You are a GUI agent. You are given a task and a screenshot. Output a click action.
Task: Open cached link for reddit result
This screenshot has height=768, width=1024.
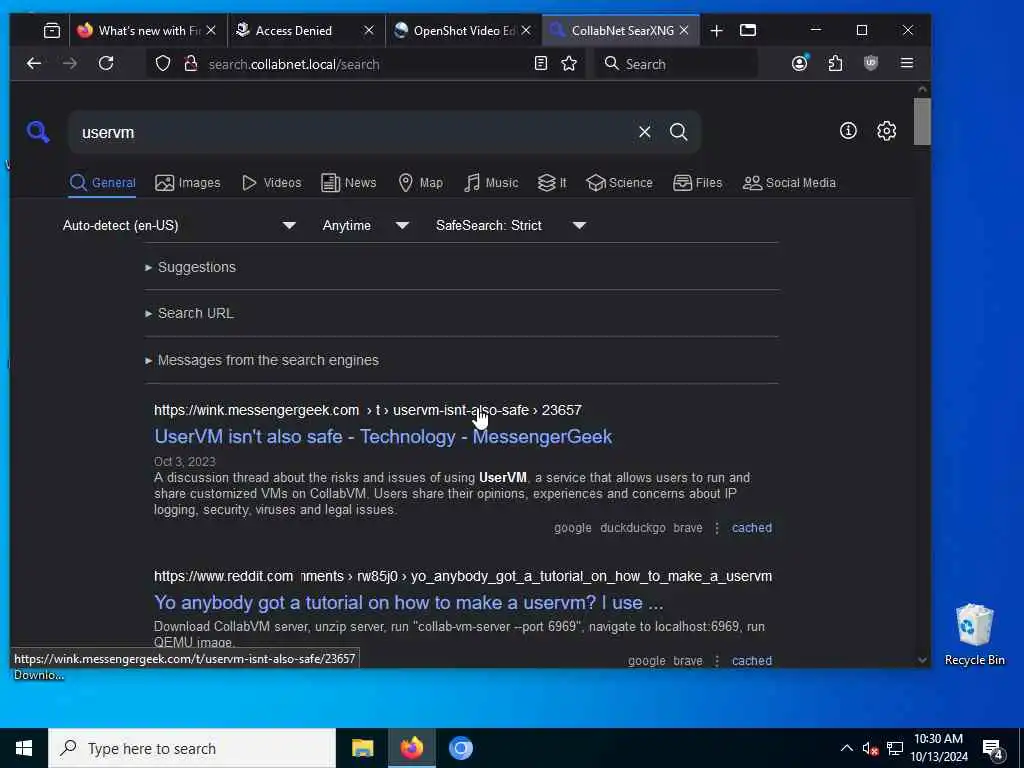[x=752, y=661]
